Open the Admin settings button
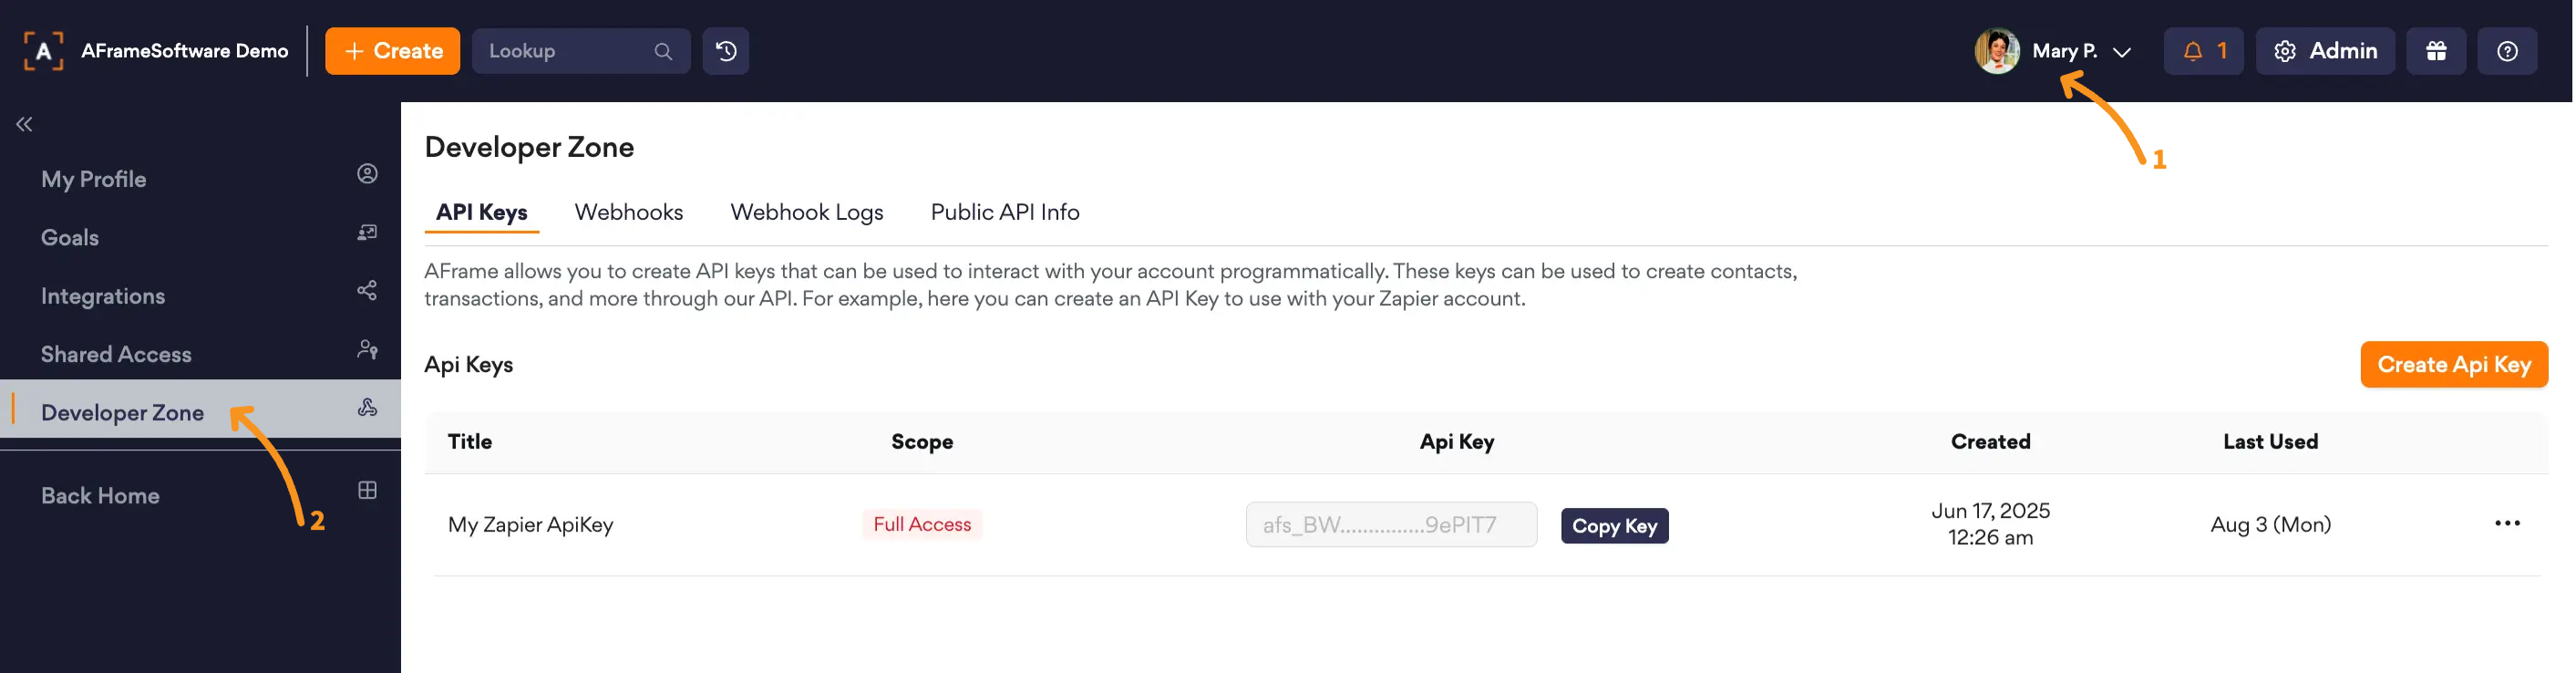This screenshot has width=2576, height=673. (x=2325, y=51)
